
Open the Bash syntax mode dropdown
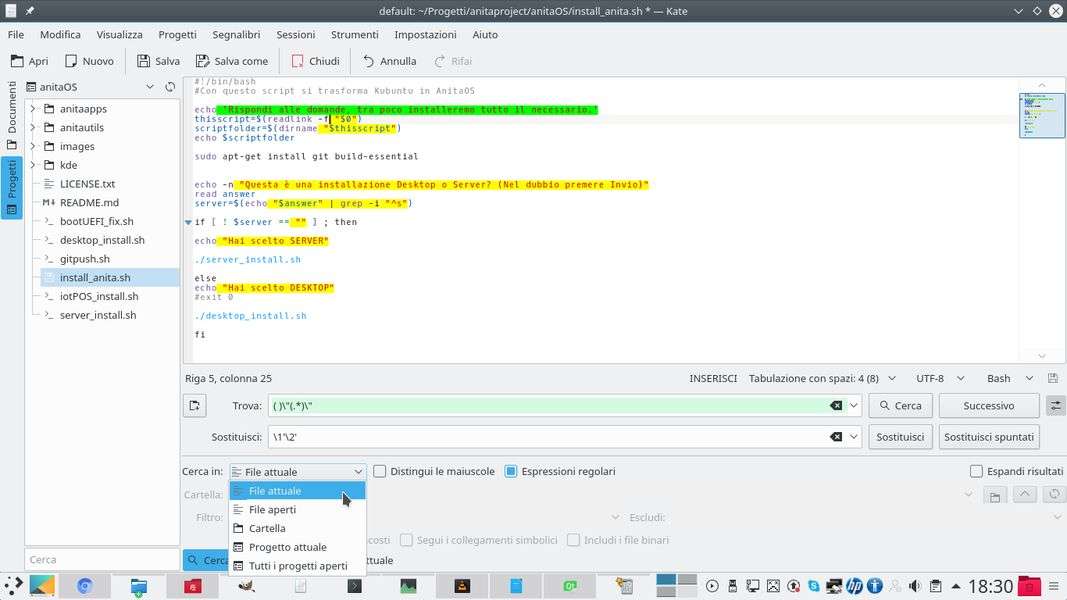1007,379
